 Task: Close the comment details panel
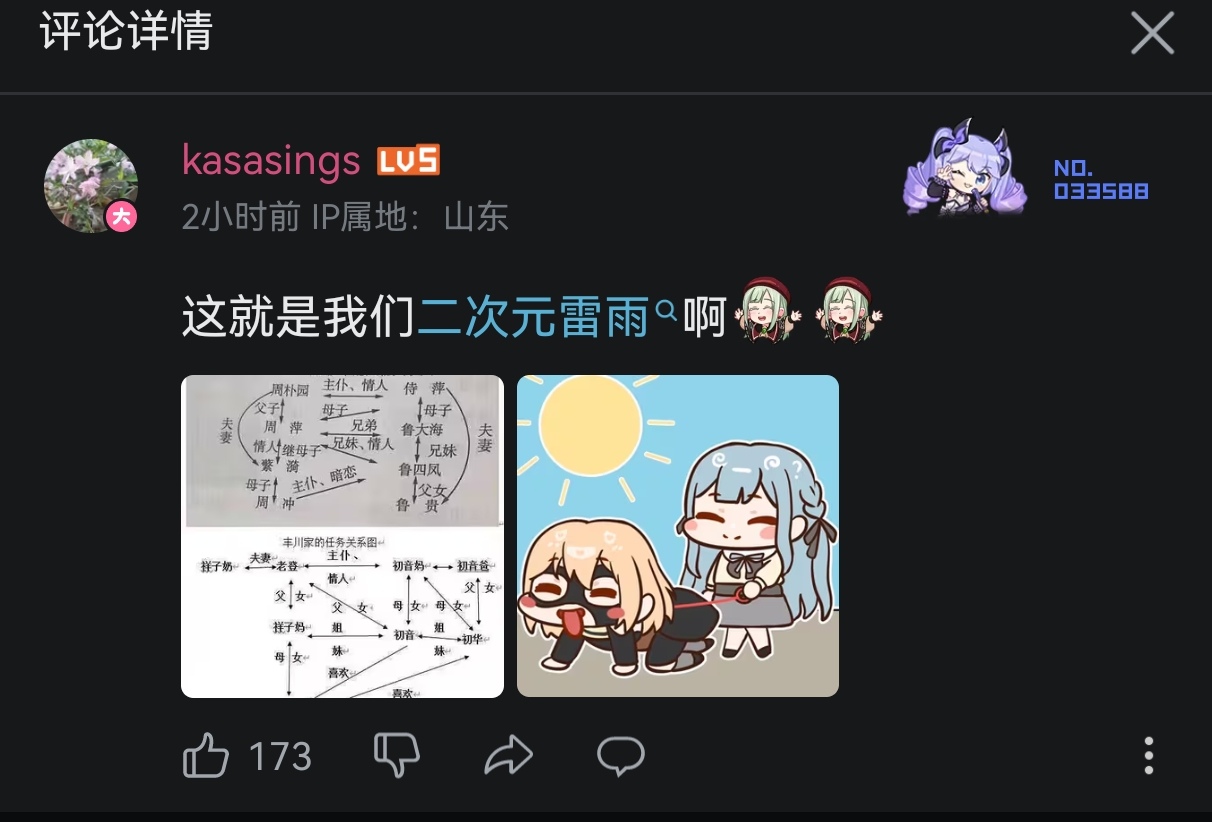pyautogui.click(x=1152, y=35)
